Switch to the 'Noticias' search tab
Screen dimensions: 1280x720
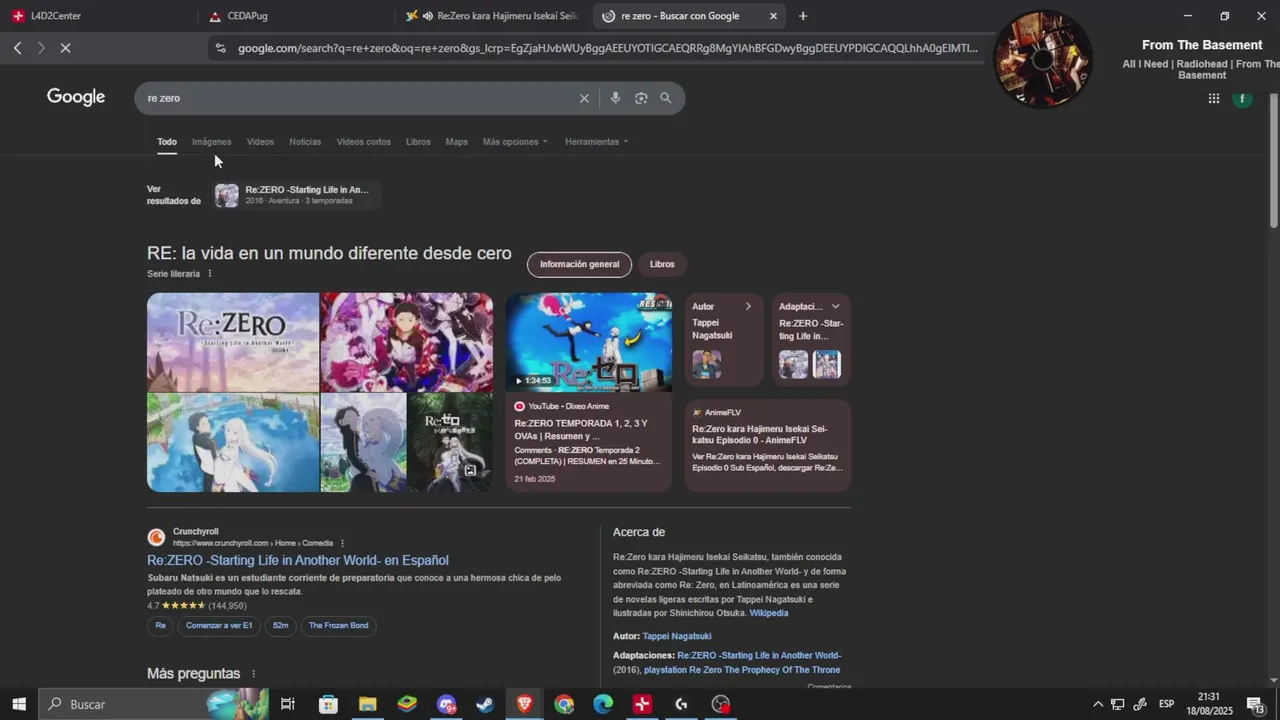pos(305,142)
